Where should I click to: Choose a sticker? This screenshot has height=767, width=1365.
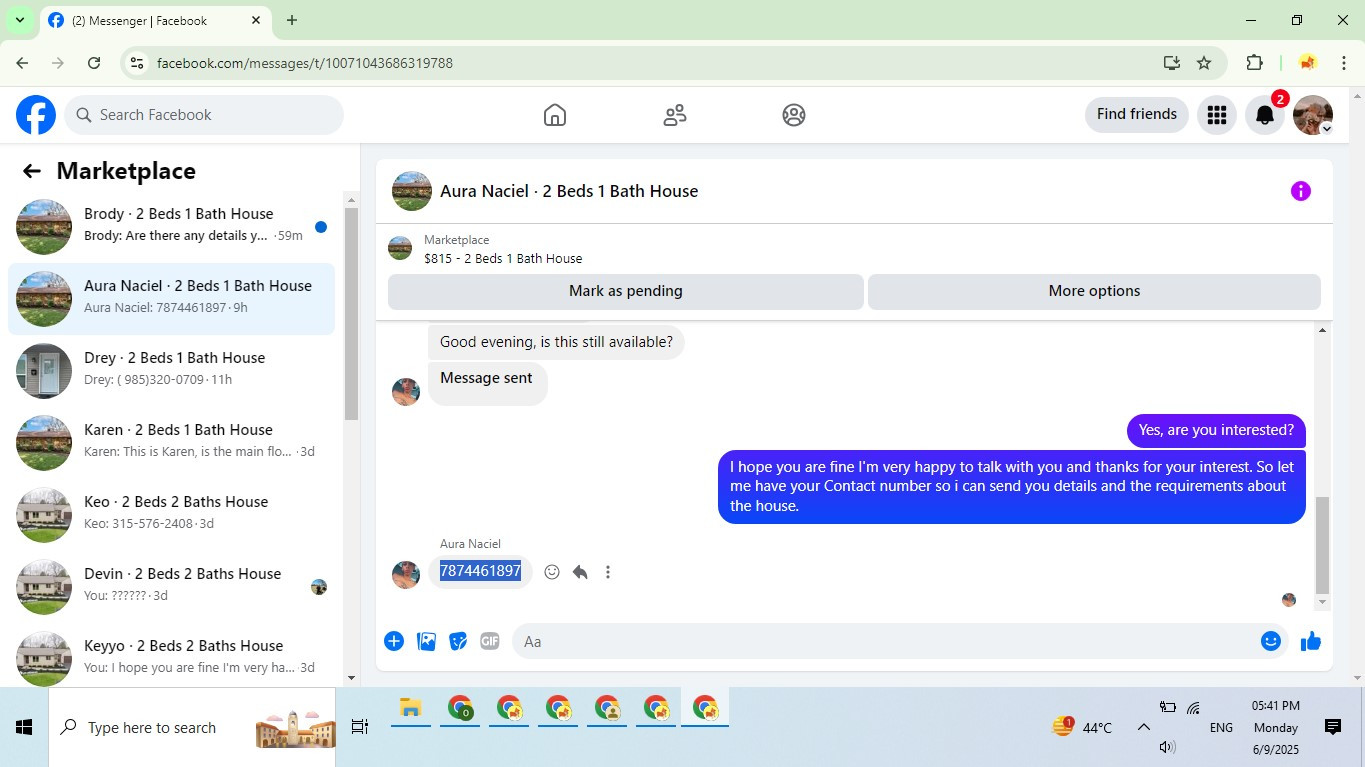(x=458, y=641)
